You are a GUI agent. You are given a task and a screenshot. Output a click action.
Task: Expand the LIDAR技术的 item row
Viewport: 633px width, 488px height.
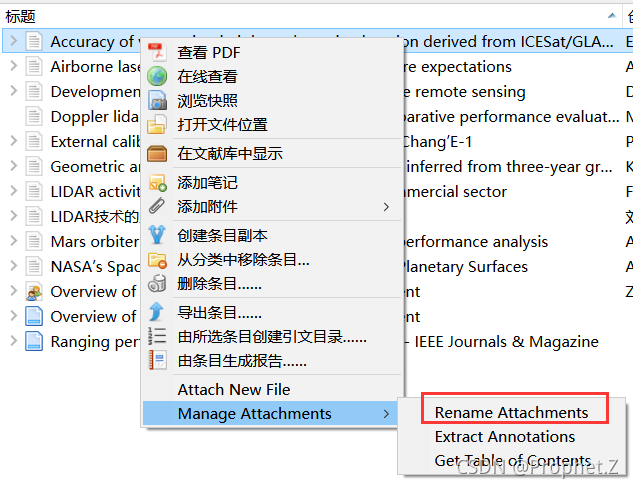pos(13,216)
